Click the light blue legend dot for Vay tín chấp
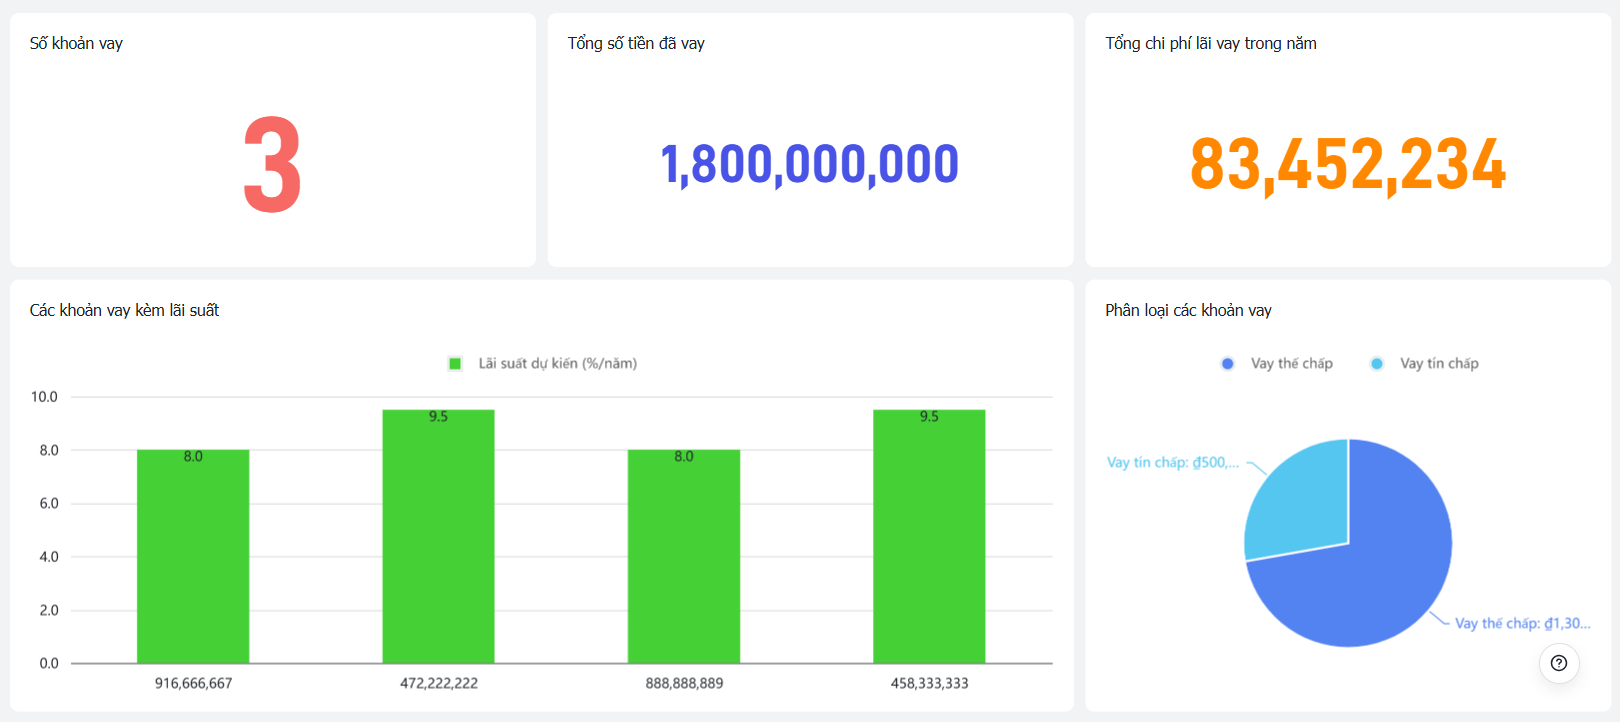 (x=1377, y=364)
